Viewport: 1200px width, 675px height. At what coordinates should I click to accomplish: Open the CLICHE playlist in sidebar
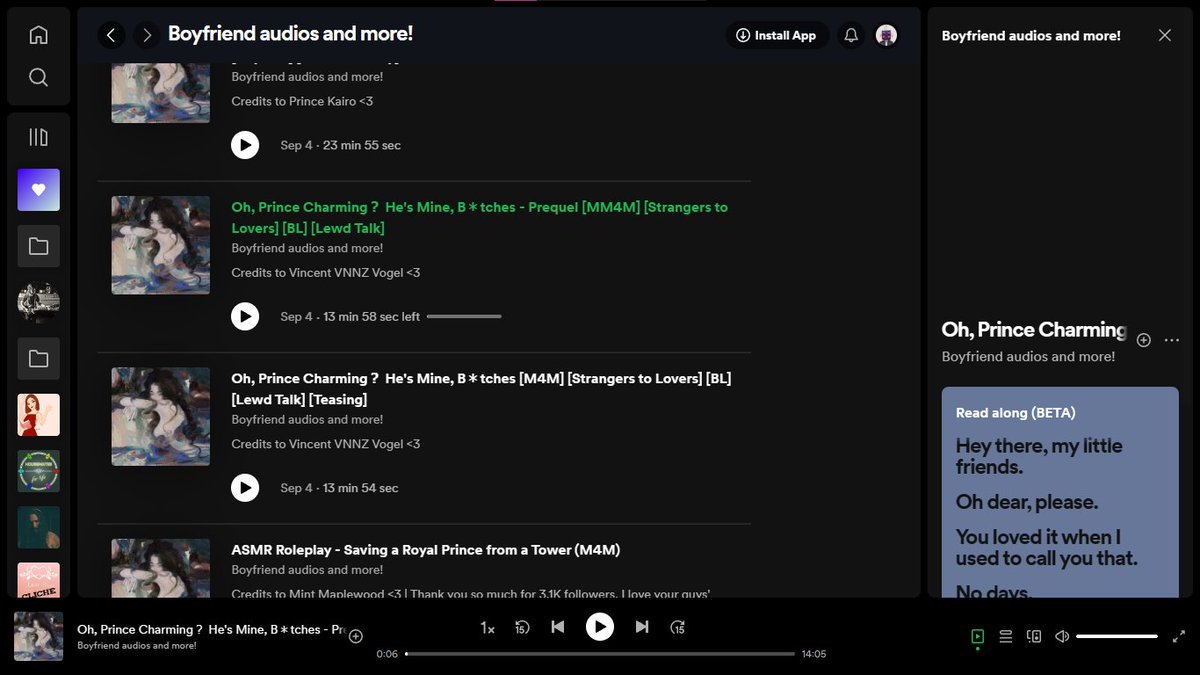38,581
